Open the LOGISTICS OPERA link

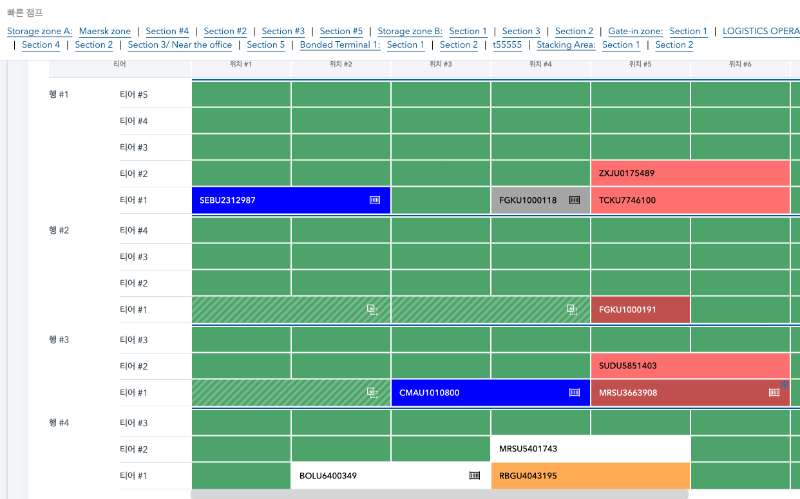(x=761, y=31)
